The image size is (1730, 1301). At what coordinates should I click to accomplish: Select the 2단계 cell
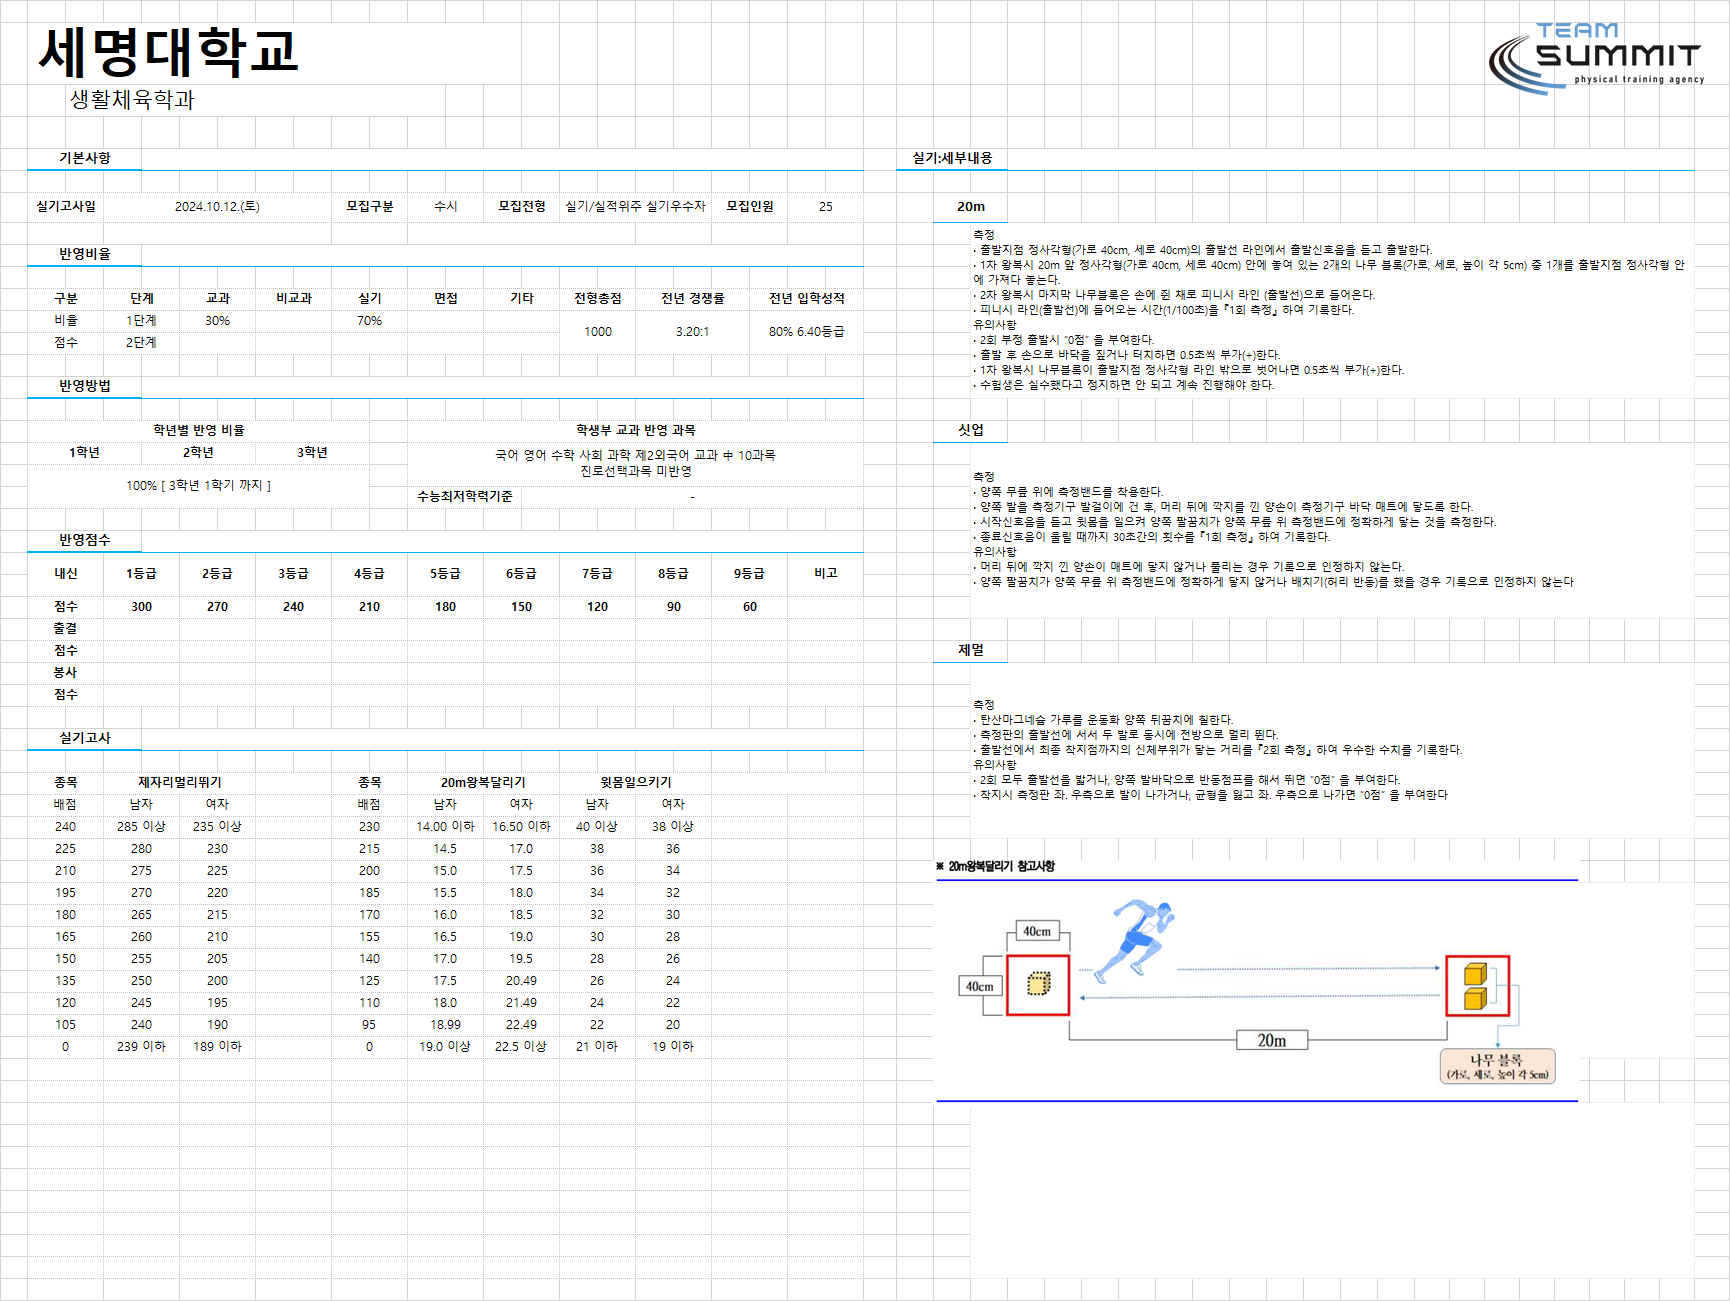(141, 343)
